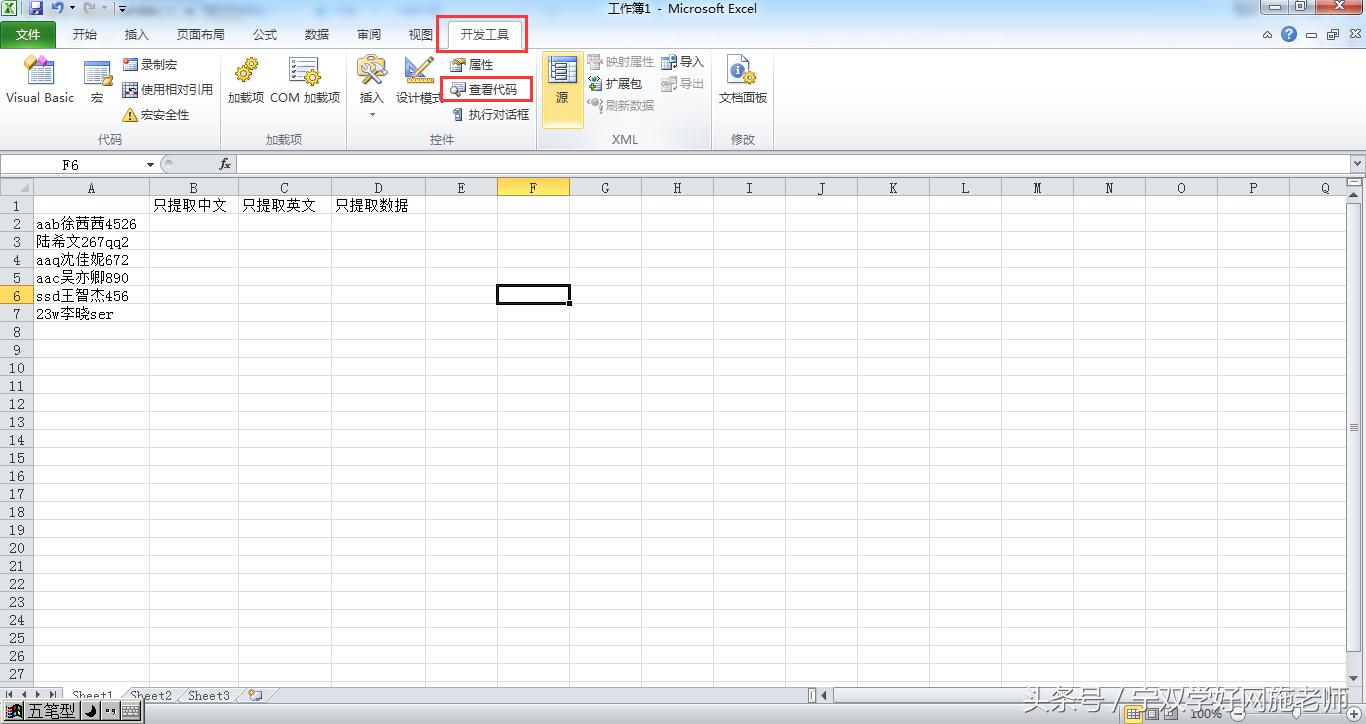Open the 加载项 add-ins dialog

point(246,80)
